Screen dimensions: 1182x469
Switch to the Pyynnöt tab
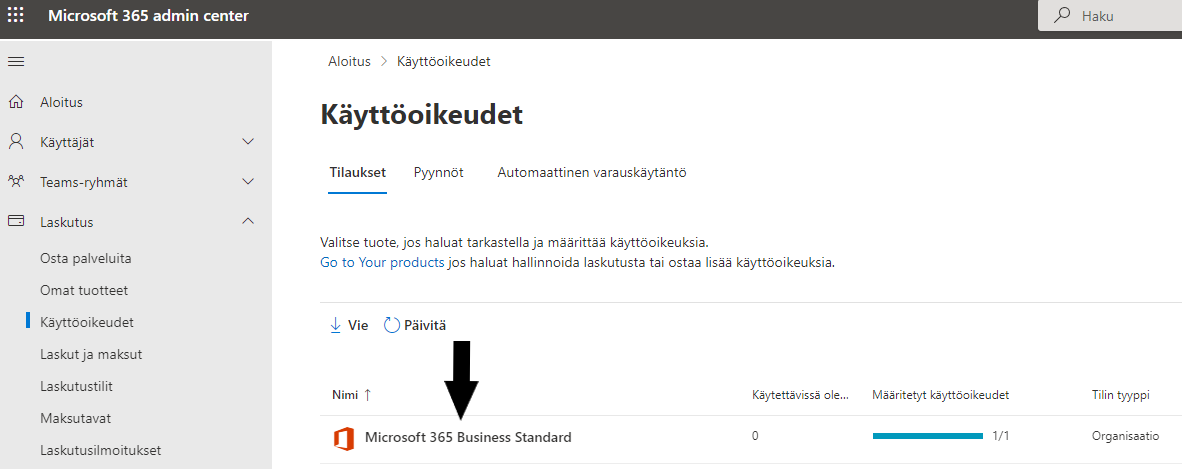click(439, 173)
